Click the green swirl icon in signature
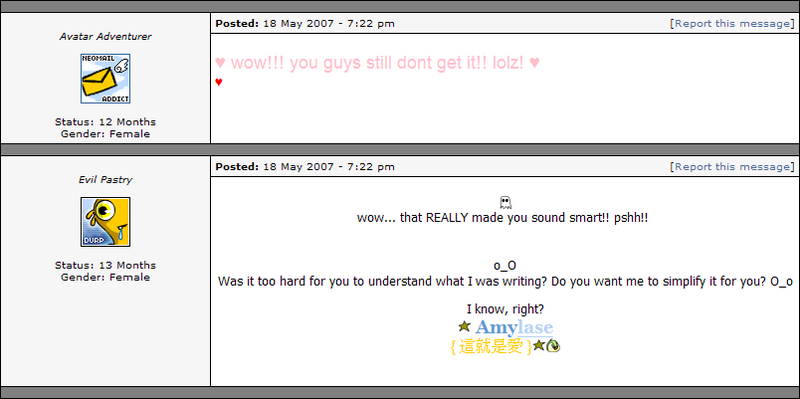The width and height of the screenshot is (800, 399). click(x=554, y=346)
